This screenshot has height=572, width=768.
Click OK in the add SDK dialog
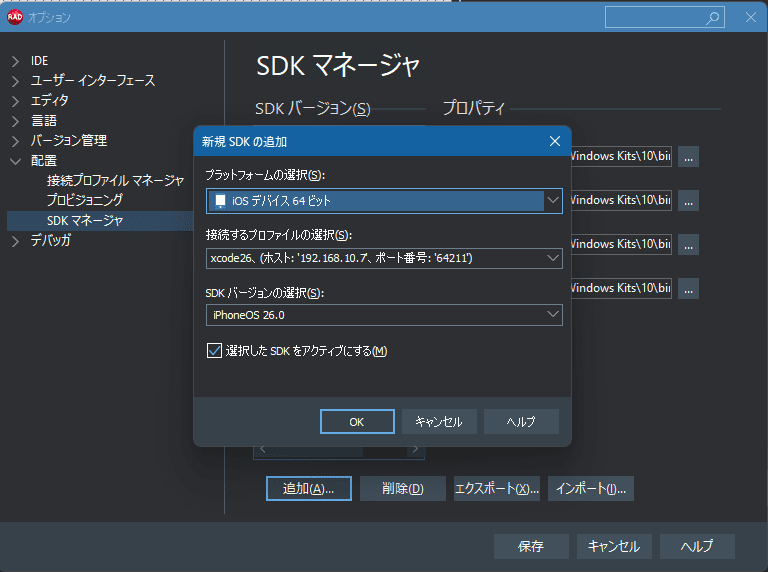(357, 422)
